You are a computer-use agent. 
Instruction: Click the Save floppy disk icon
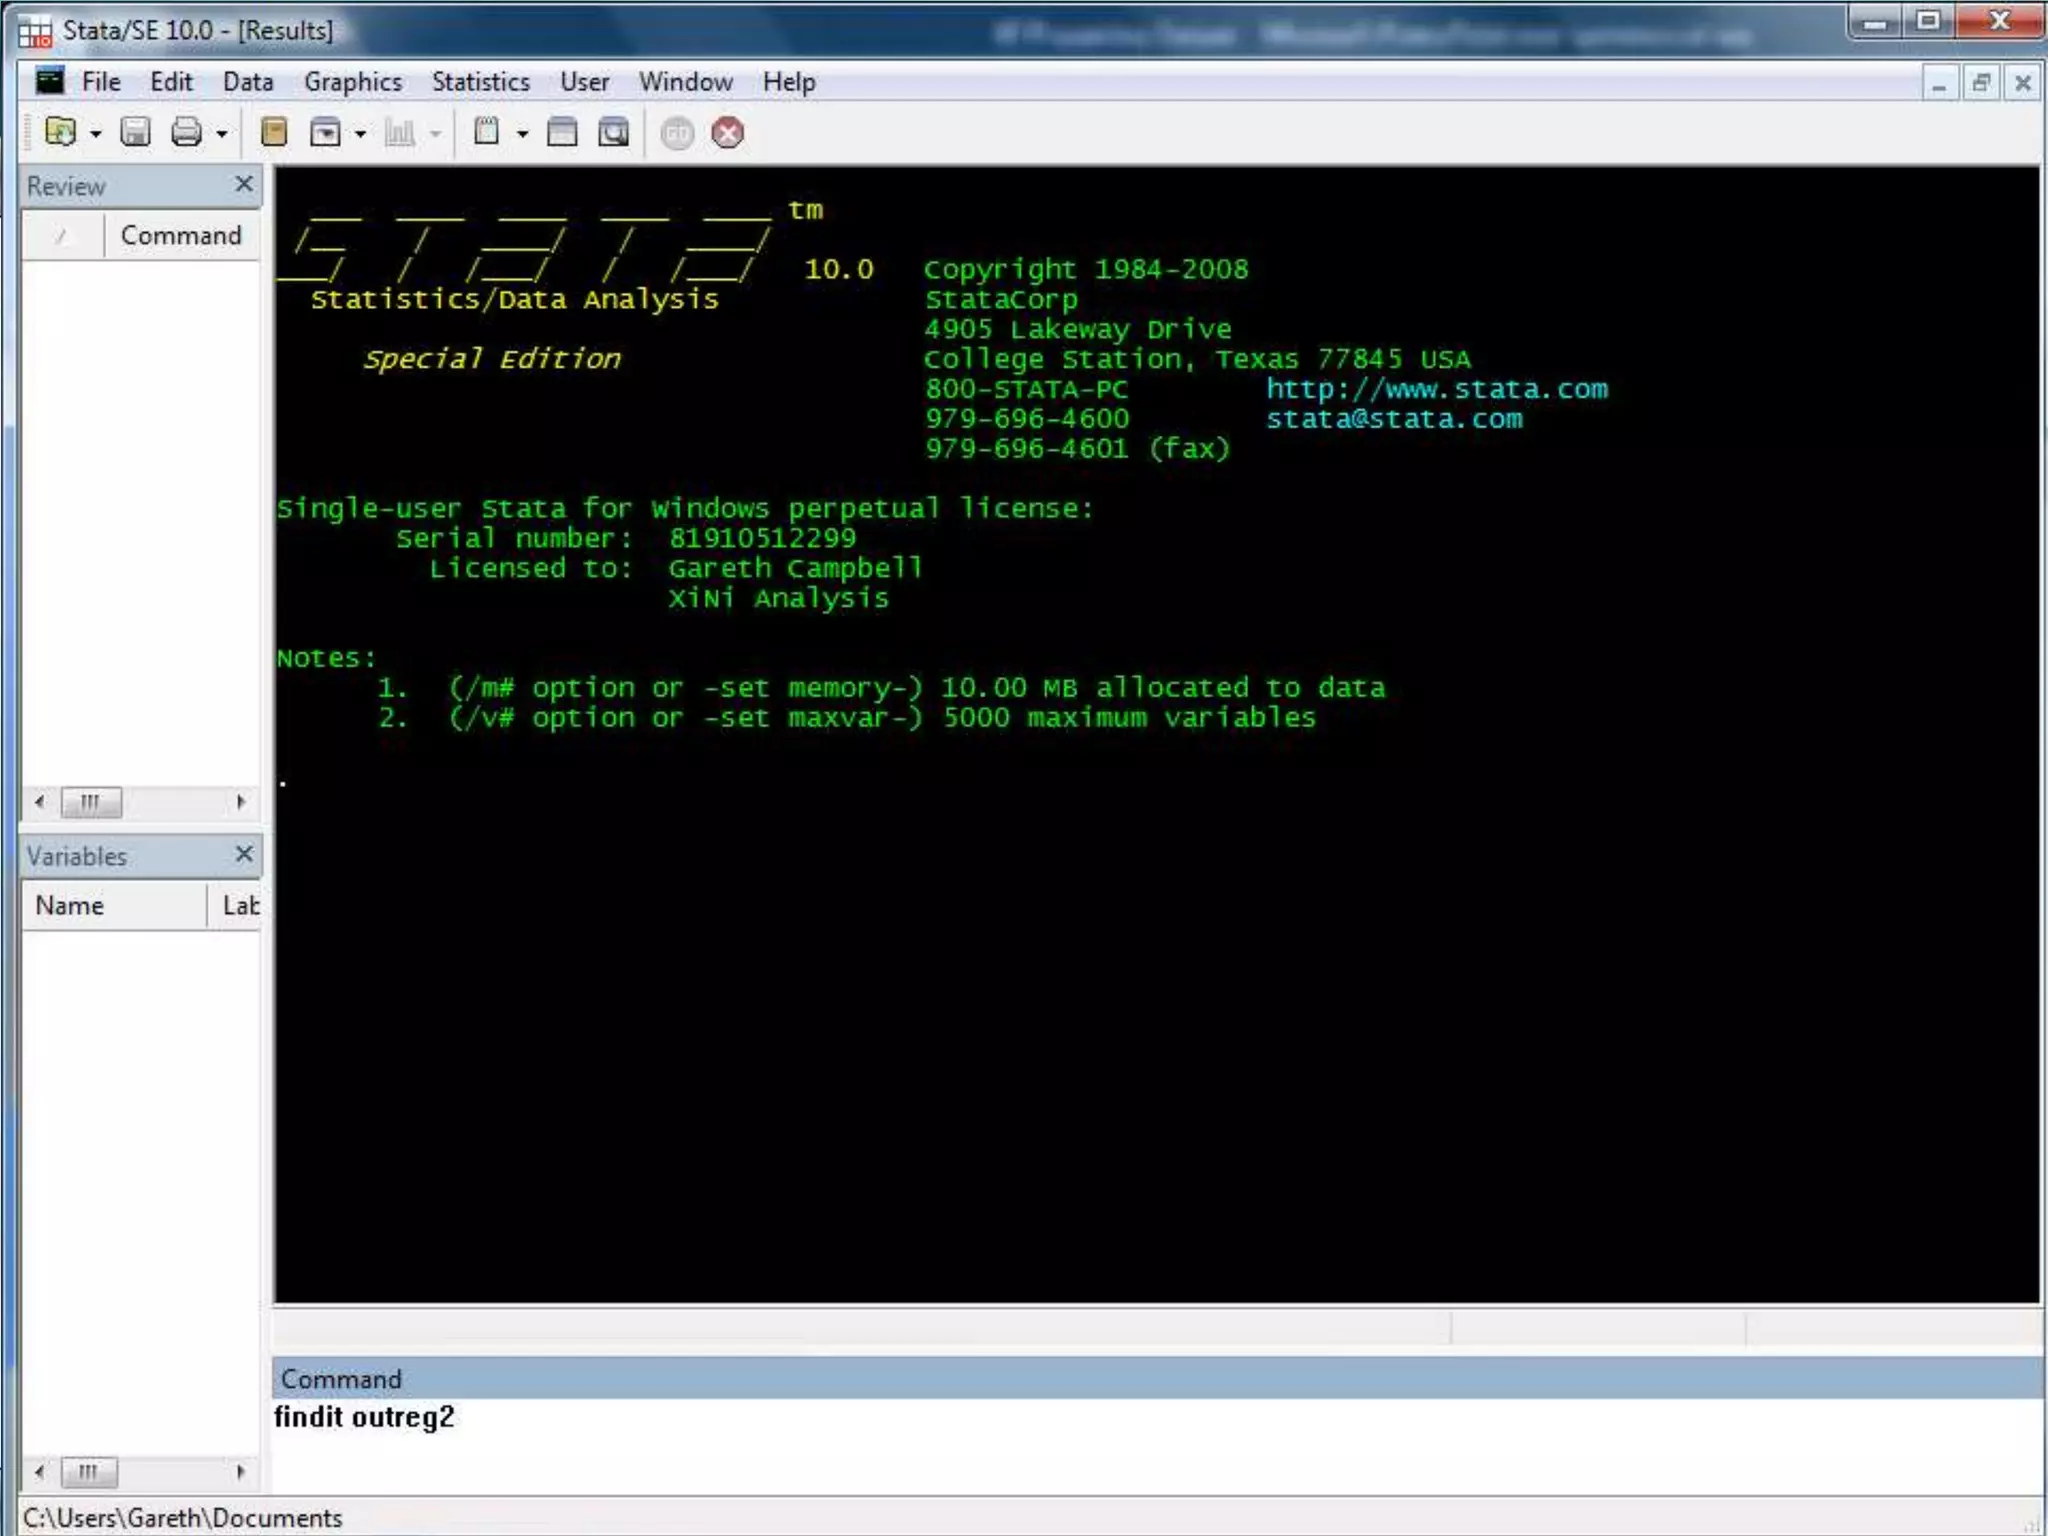[x=135, y=132]
